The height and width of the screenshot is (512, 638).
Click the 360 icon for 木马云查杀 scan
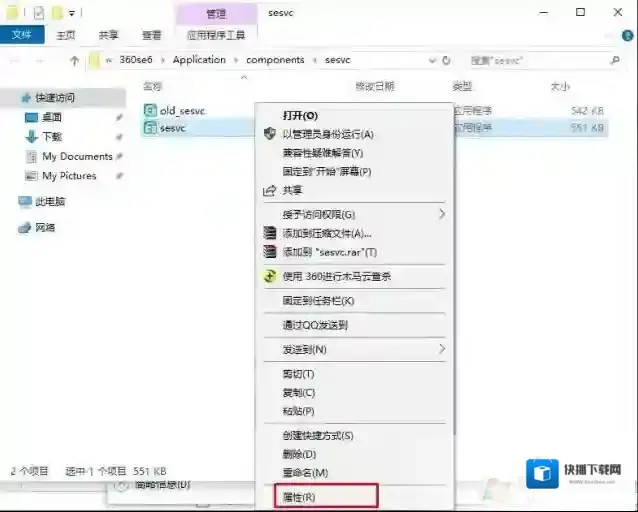(x=269, y=276)
